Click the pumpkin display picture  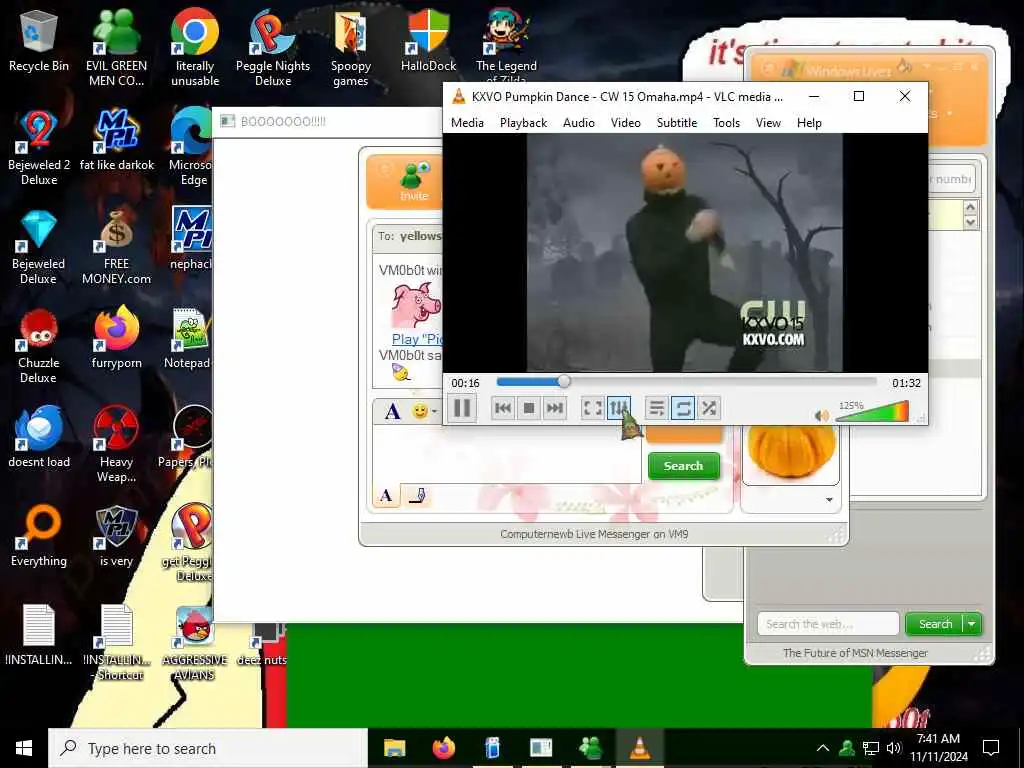point(791,452)
